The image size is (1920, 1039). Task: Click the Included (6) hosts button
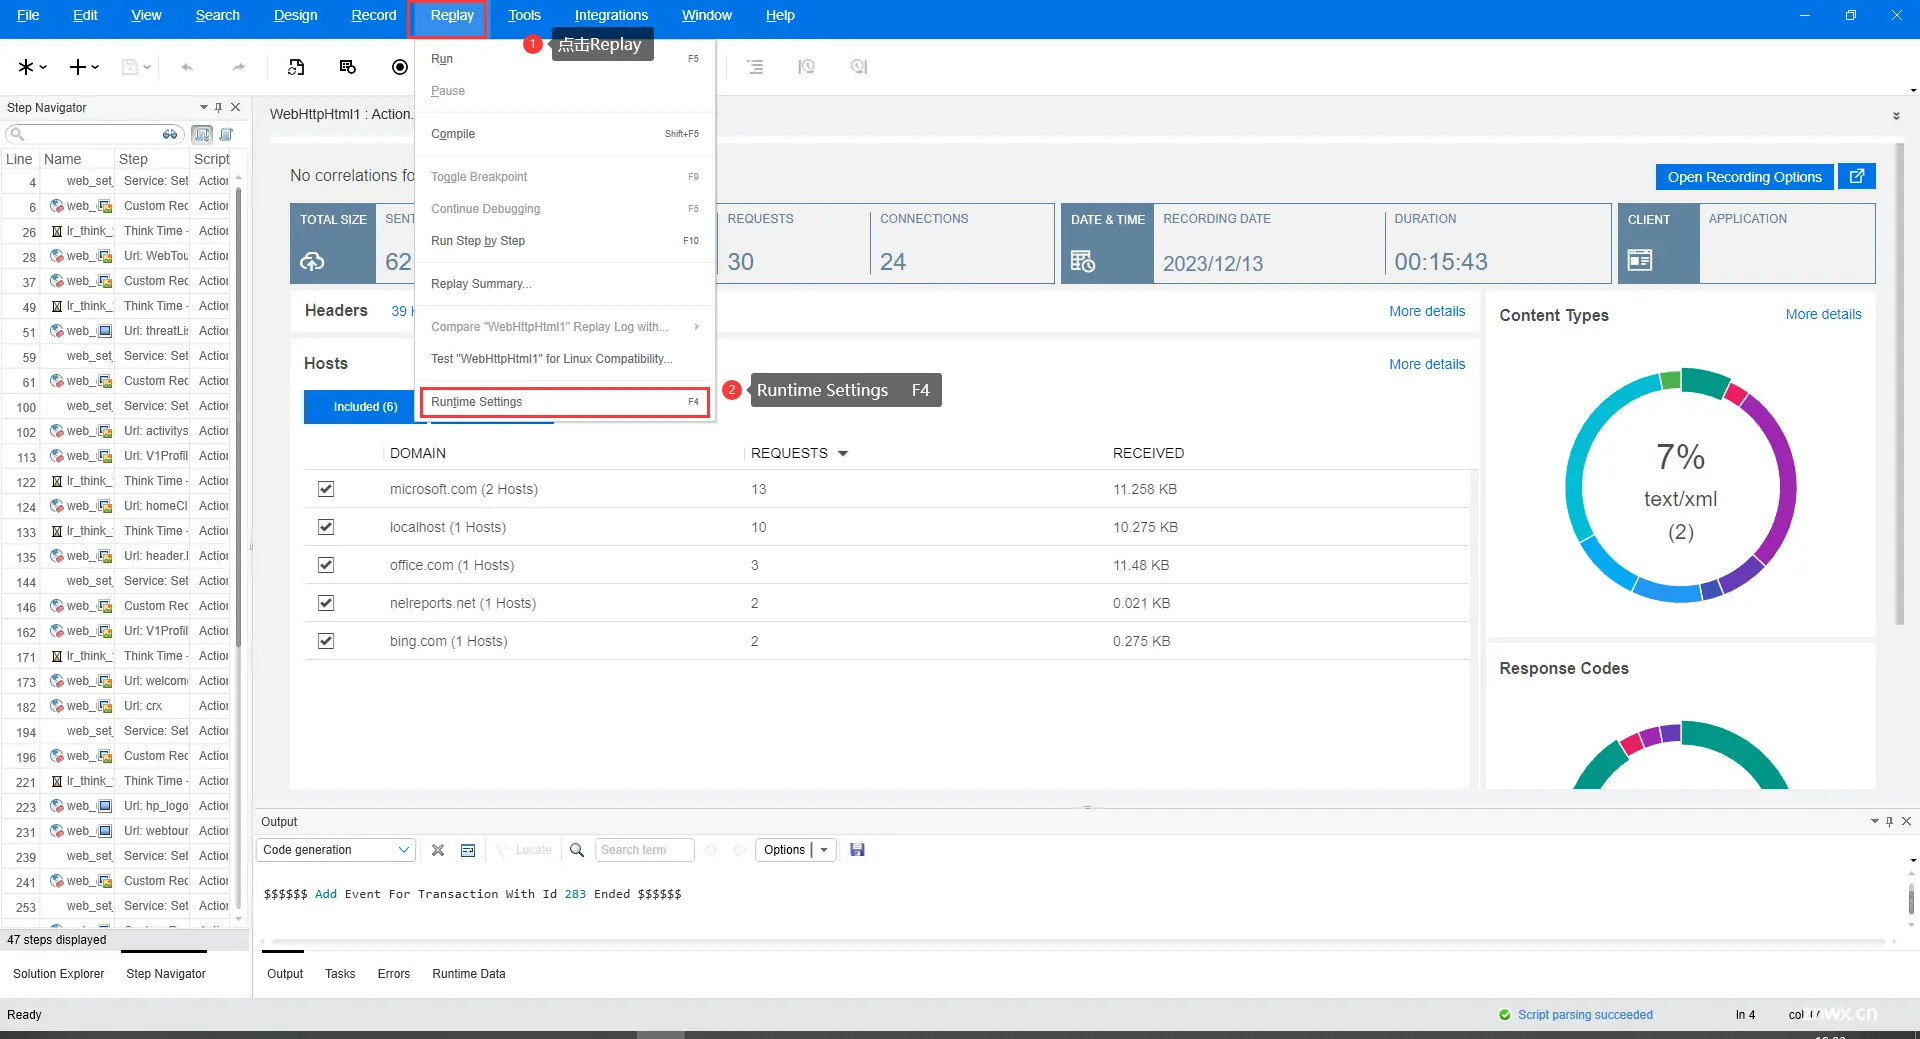pos(365,407)
